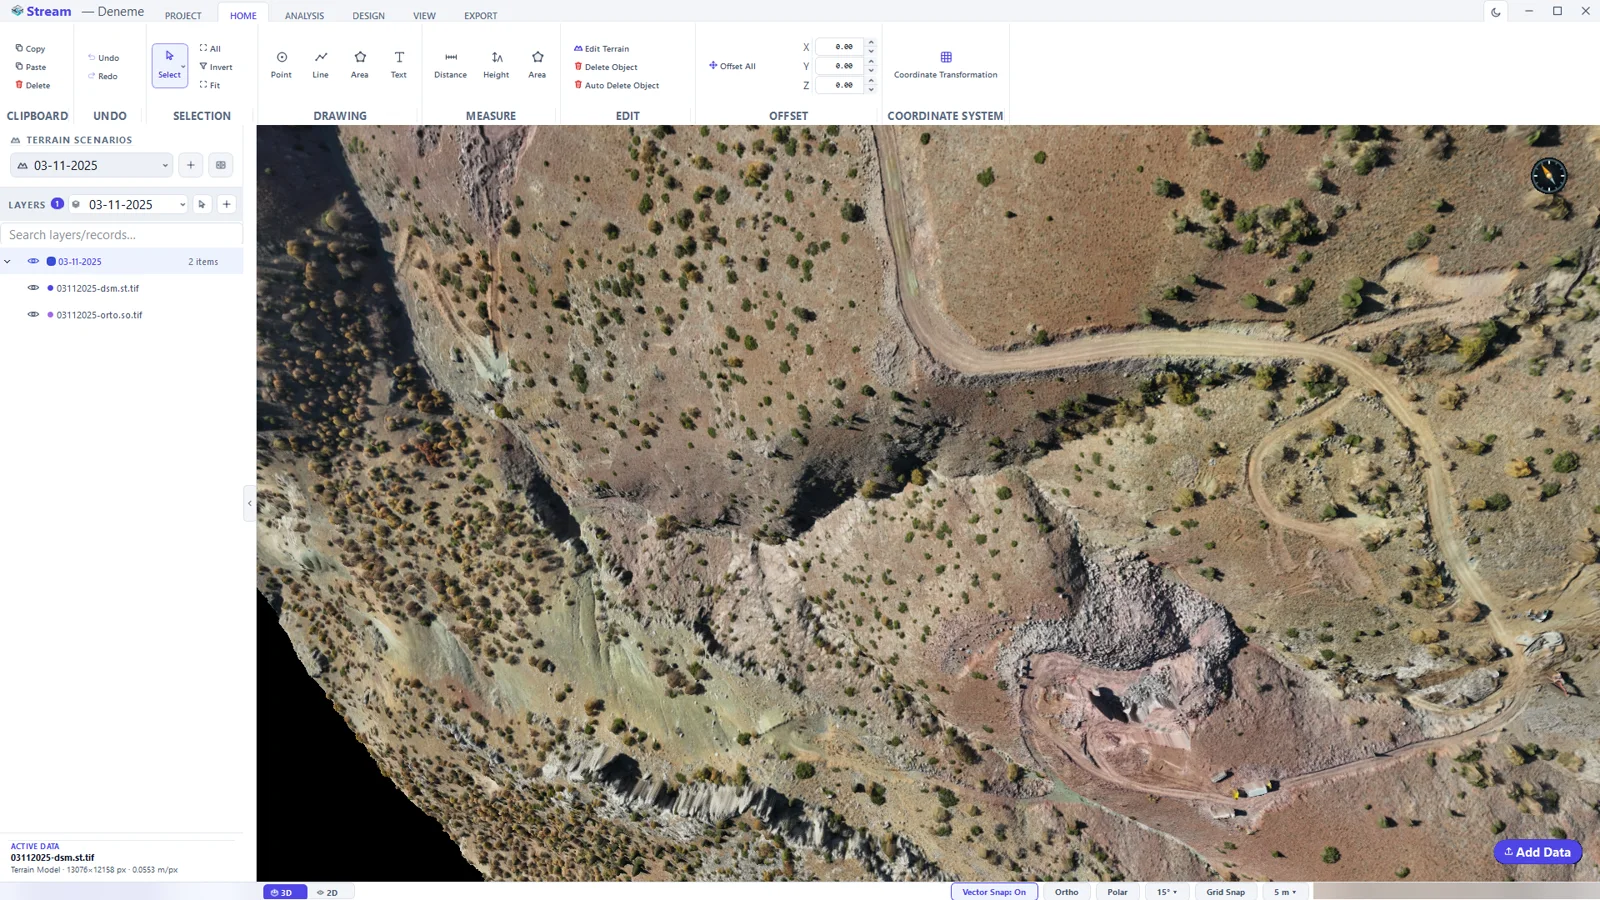1600x900 pixels.
Task: Open the EXPORT tab
Action: [480, 15]
